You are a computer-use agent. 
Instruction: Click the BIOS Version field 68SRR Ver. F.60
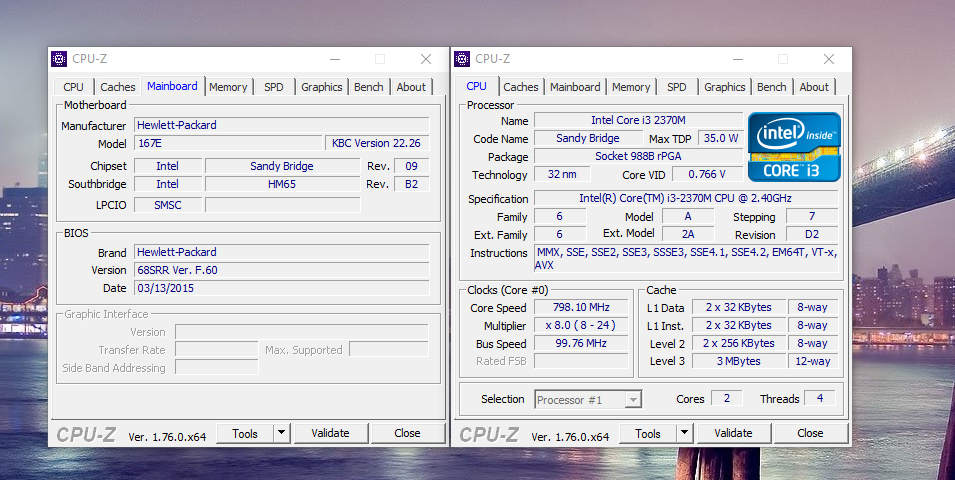point(281,270)
